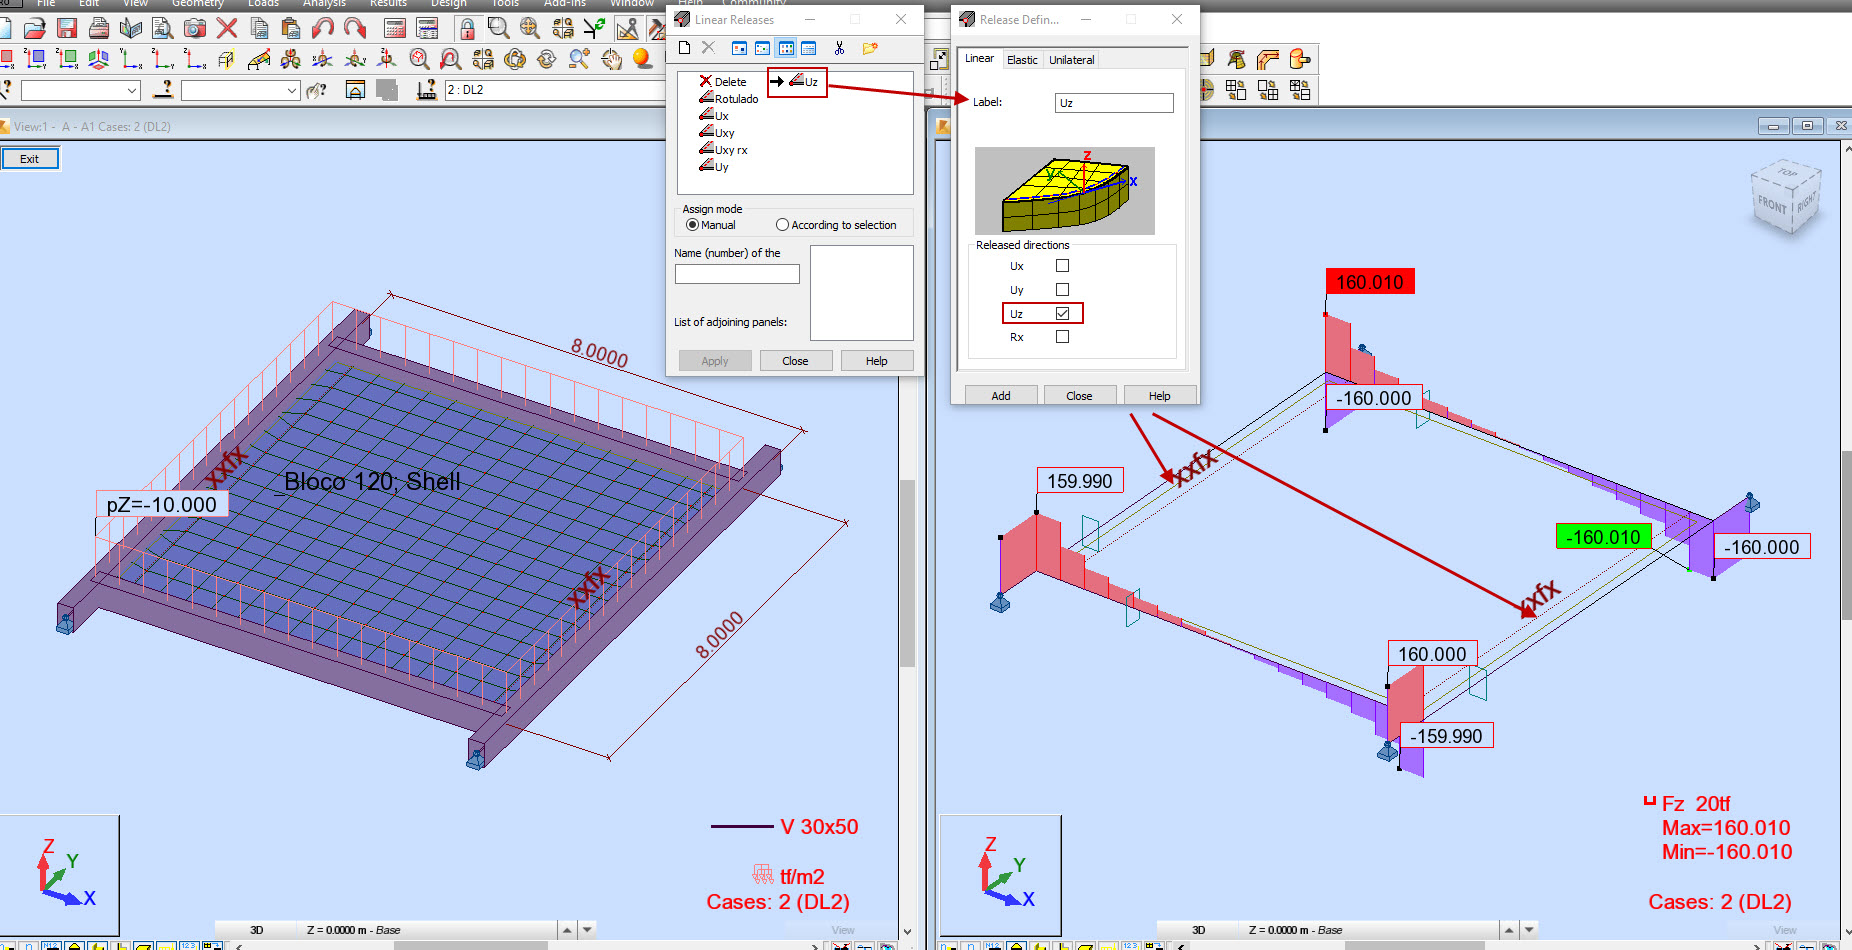The image size is (1852, 950).
Task: Uncheck the Uz released direction
Action: pyautogui.click(x=1063, y=313)
